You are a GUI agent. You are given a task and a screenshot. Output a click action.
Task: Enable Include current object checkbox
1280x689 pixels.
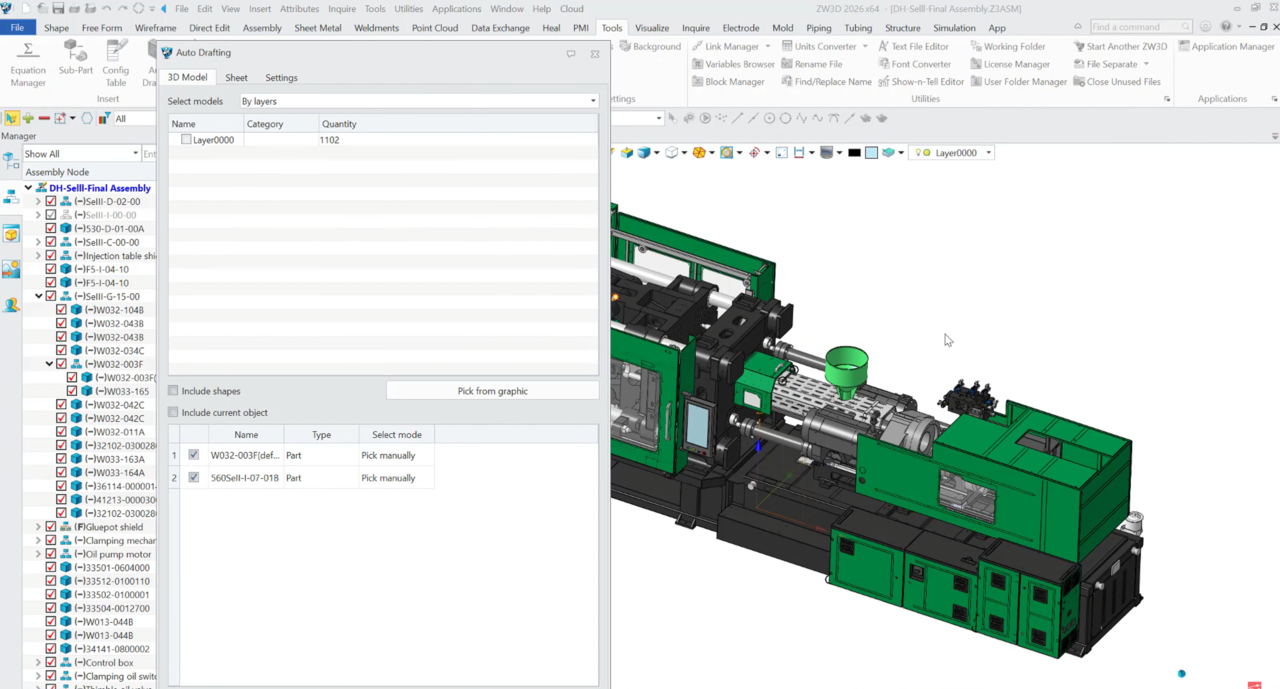[174, 412]
